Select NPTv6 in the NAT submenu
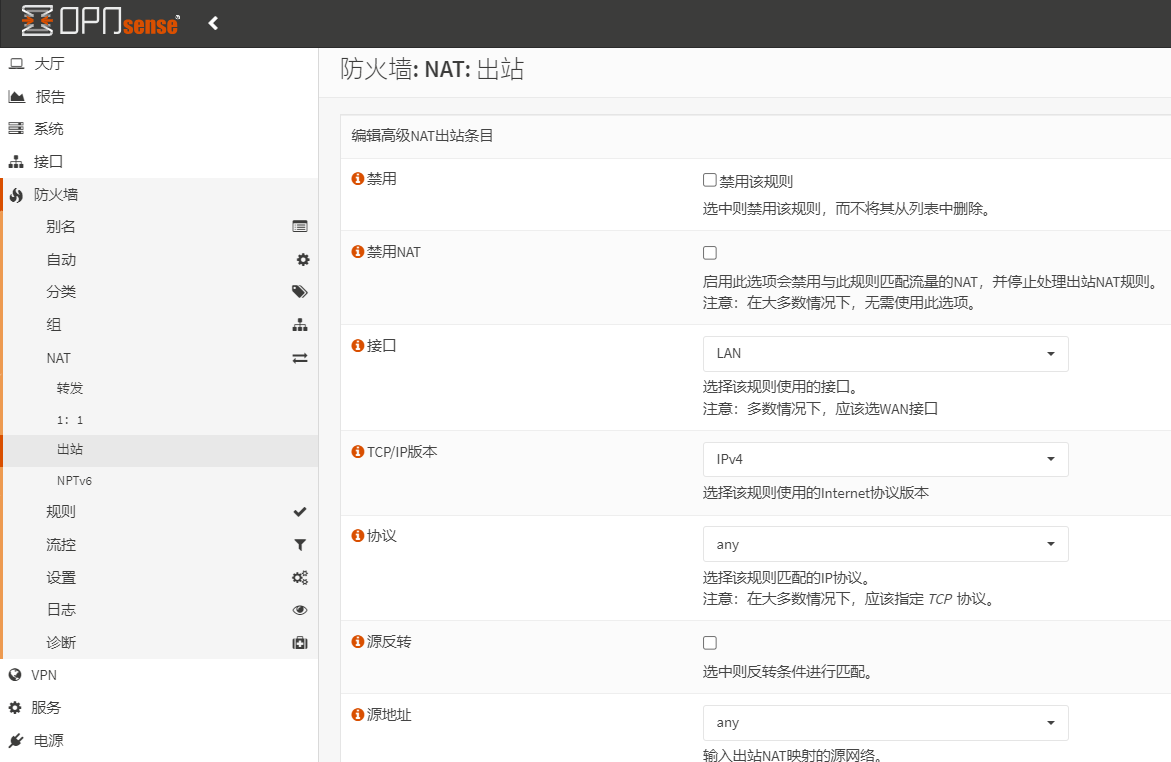1171x762 pixels. (x=74, y=481)
